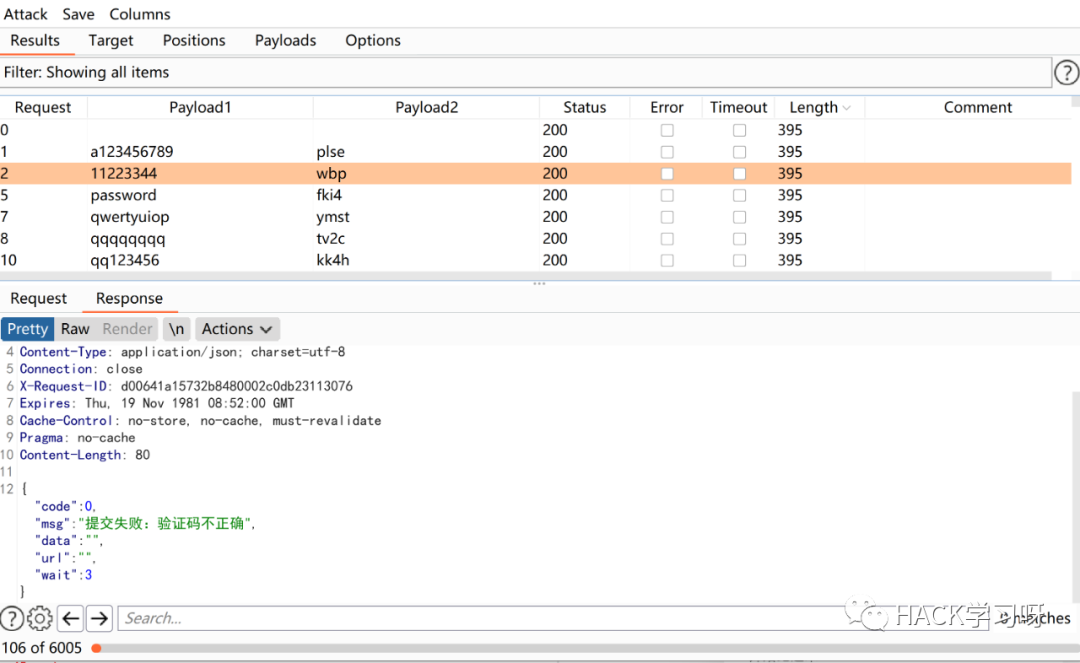Click Payload2 value fki4
This screenshot has height=663, width=1080.
click(329, 196)
